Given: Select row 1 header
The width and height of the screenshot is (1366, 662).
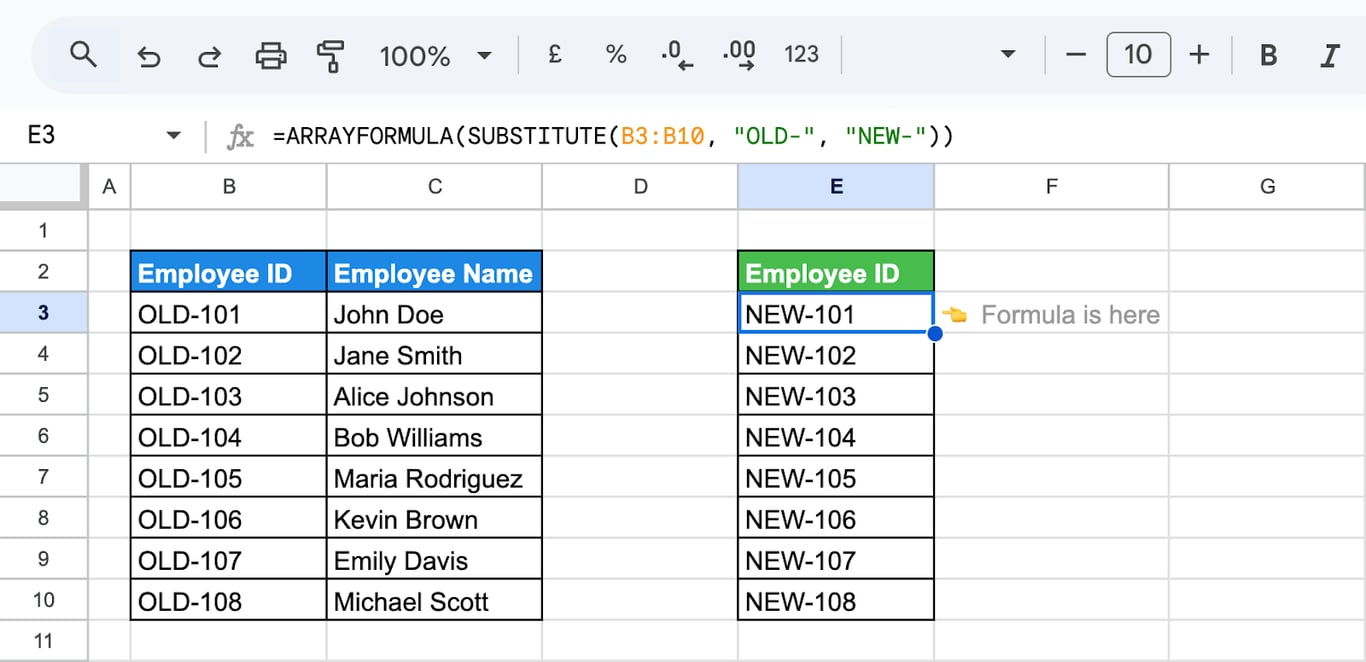Looking at the screenshot, I should coord(44,231).
